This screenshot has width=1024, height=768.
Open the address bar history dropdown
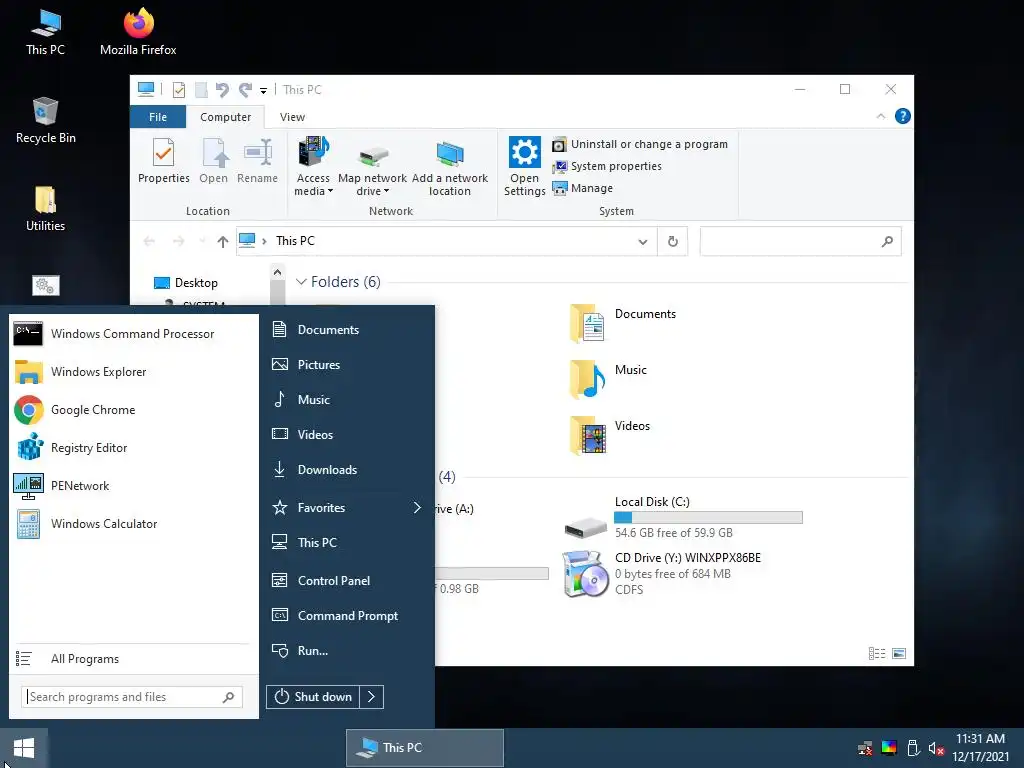tap(643, 242)
